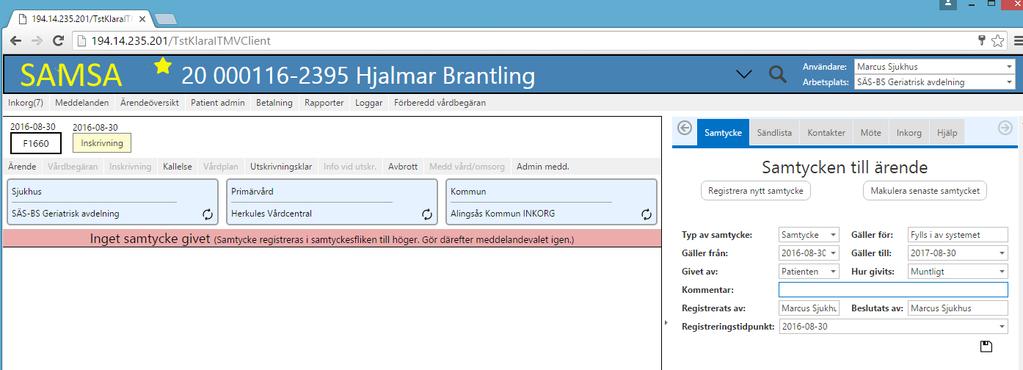Image resolution: width=1023 pixels, height=370 pixels.
Task: Click browser back arrow
Action: (x=16, y=41)
